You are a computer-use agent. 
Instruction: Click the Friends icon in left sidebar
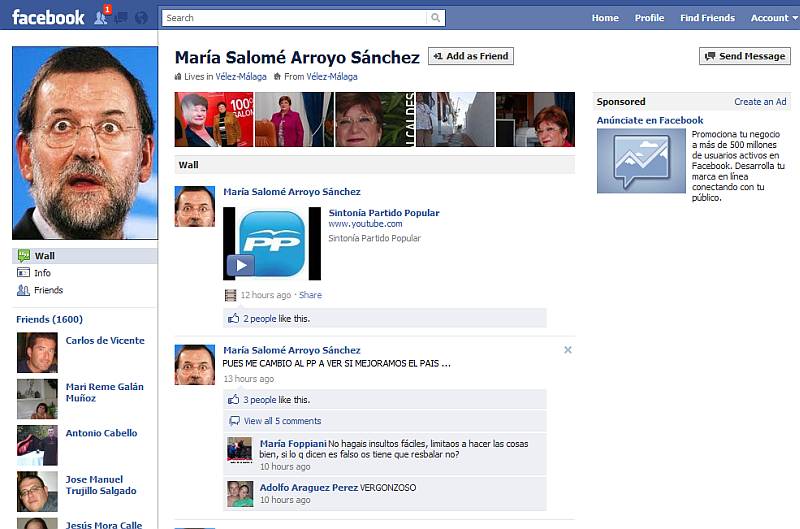[x=23, y=290]
